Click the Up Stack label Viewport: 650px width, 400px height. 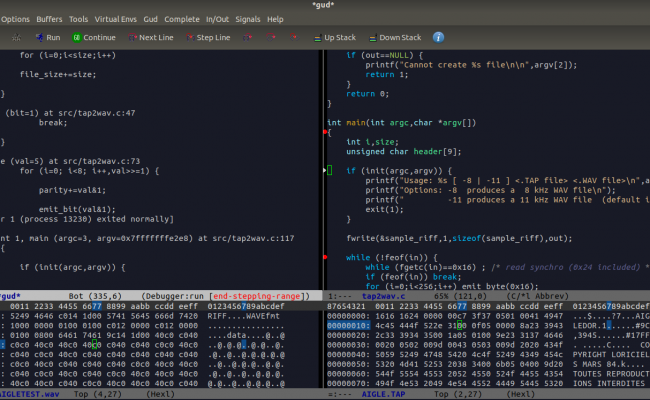pyautogui.click(x=340, y=38)
